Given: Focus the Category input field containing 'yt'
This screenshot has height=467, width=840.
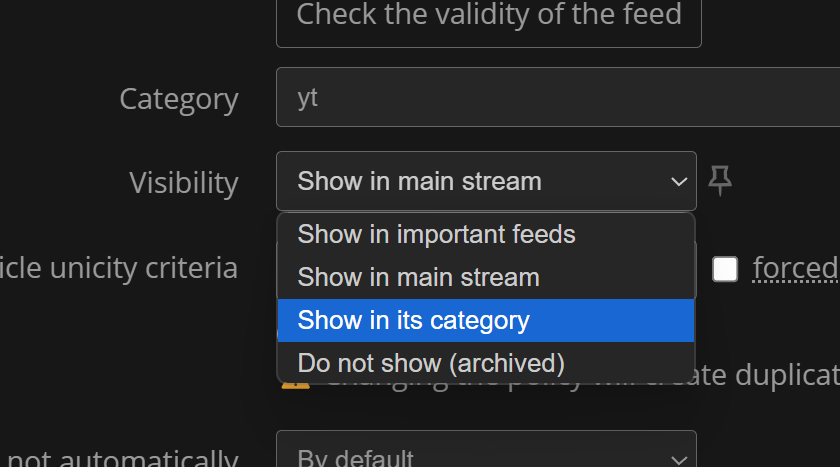Looking at the screenshot, I should coord(558,97).
